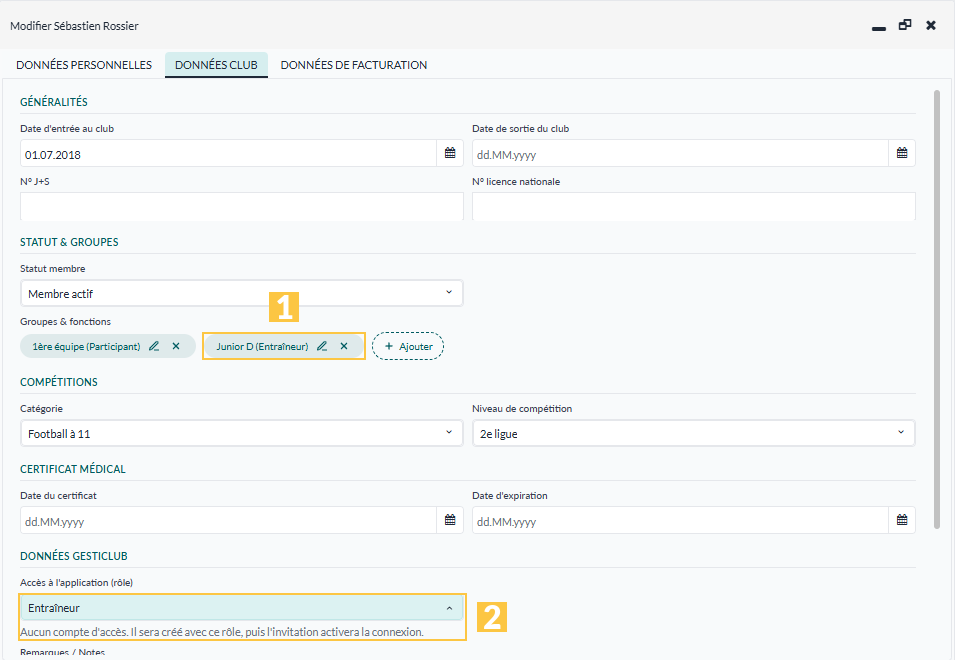Select the Données club tab

click(216, 65)
